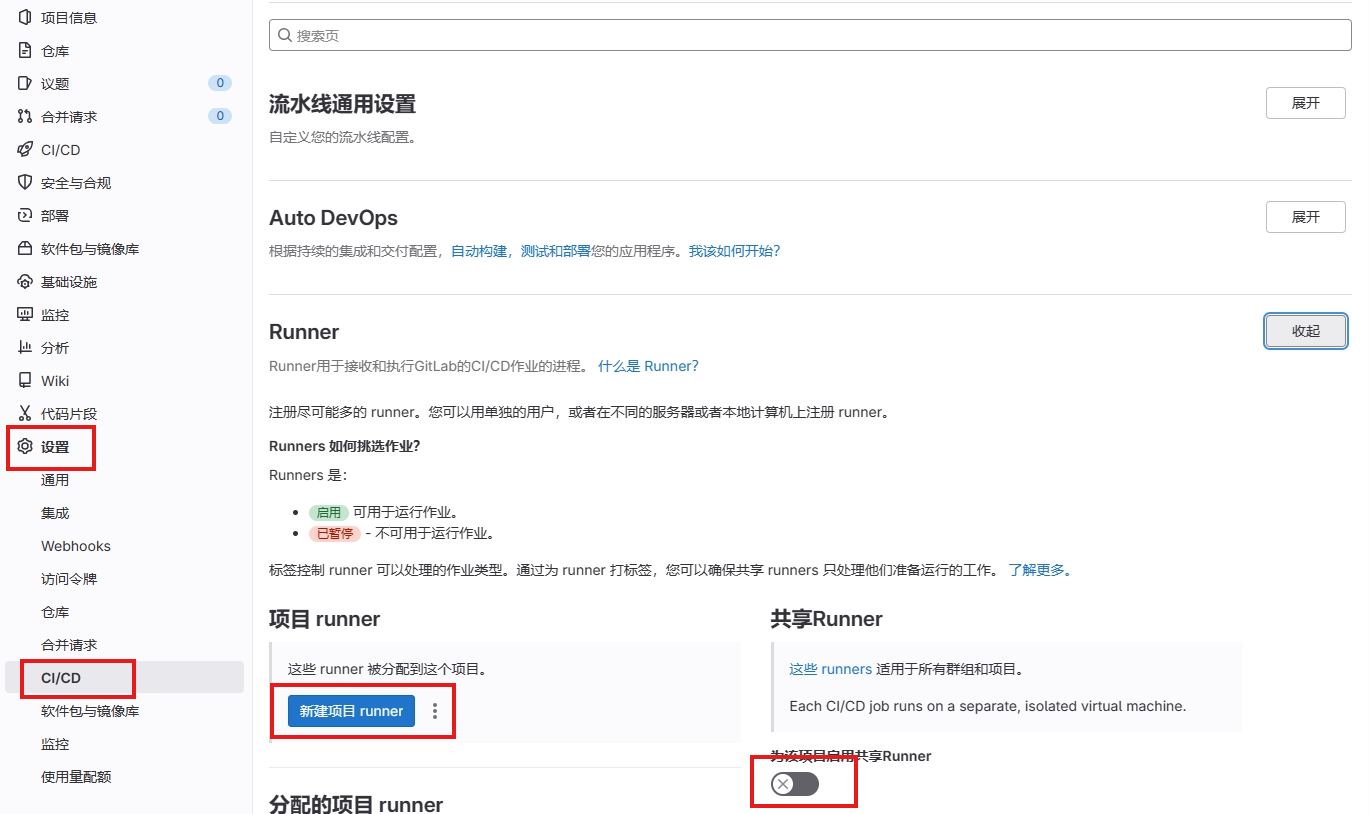Viewport: 1369px width, 814px height.
Task: Click the 安全与合规 shield icon
Action: 25,183
